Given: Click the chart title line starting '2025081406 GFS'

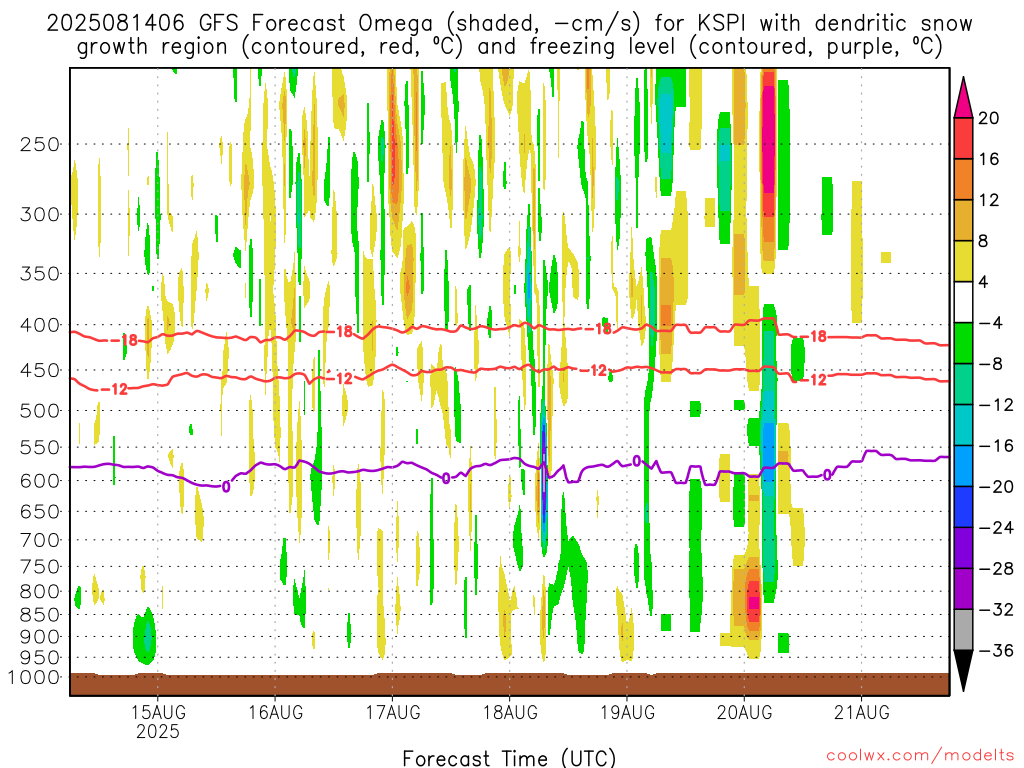Looking at the screenshot, I should pyautogui.click(x=509, y=24).
